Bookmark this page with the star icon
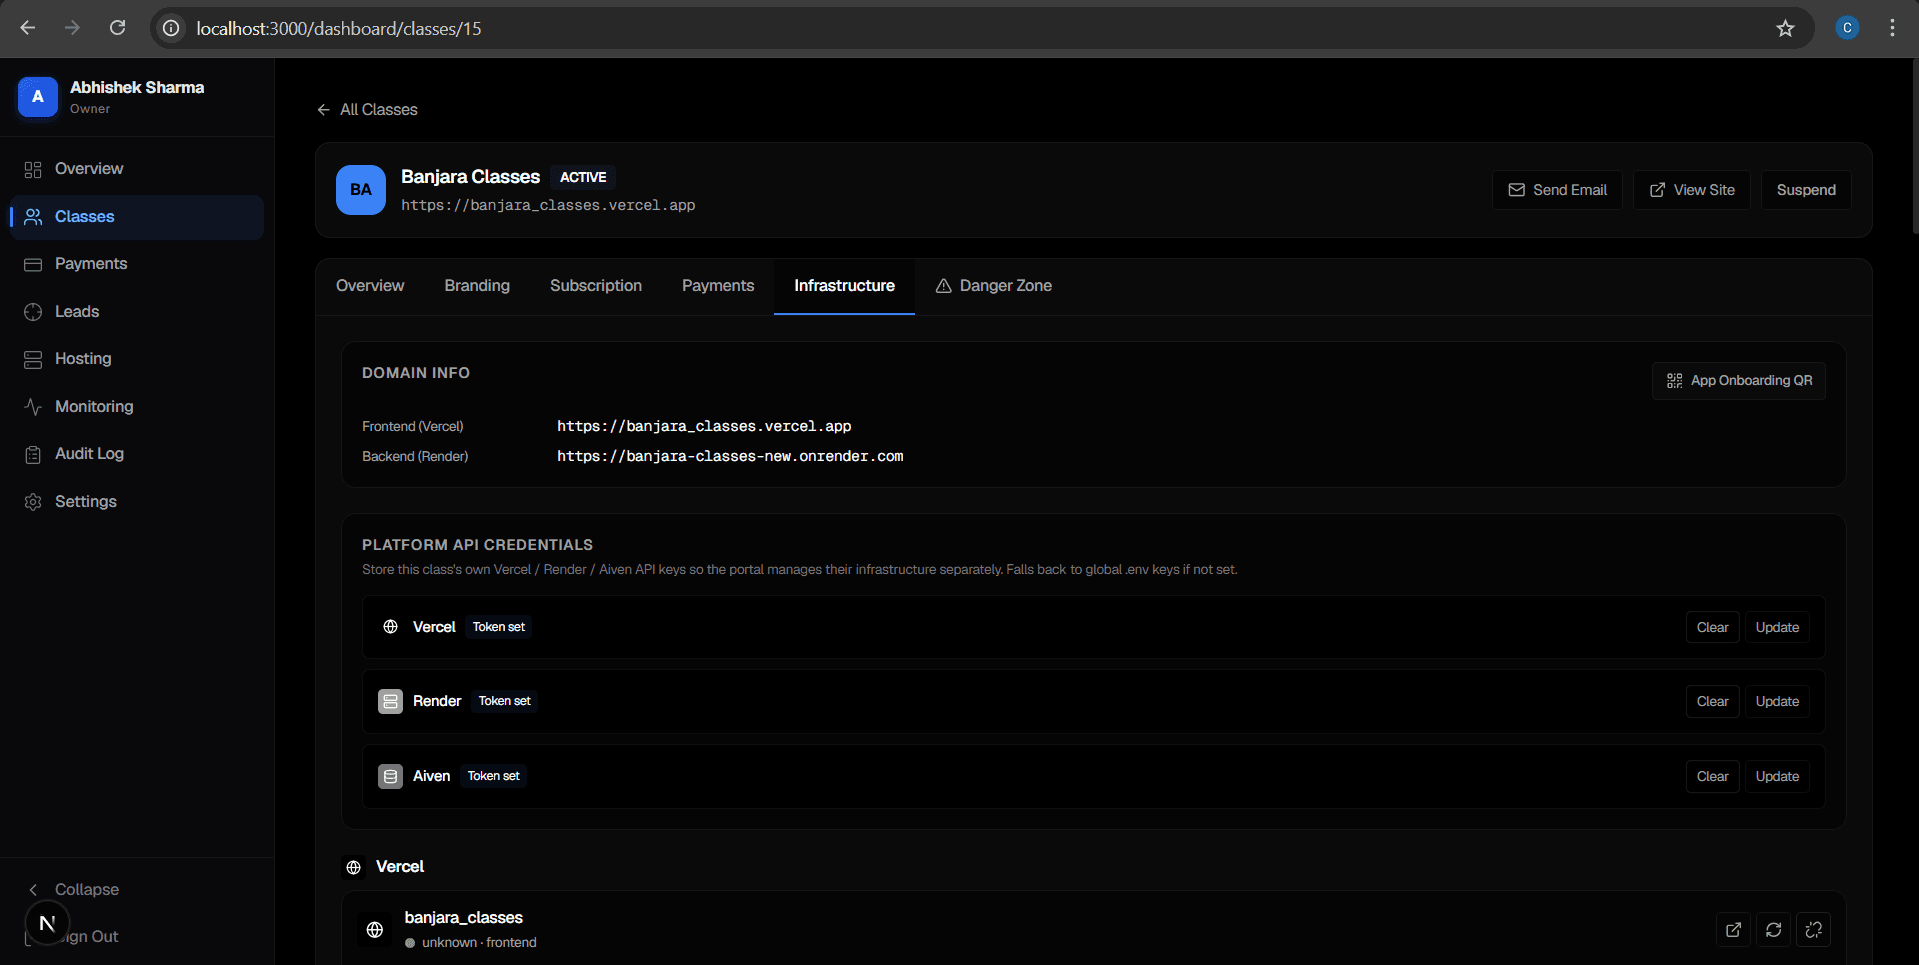Image resolution: width=1919 pixels, height=965 pixels. [1785, 28]
